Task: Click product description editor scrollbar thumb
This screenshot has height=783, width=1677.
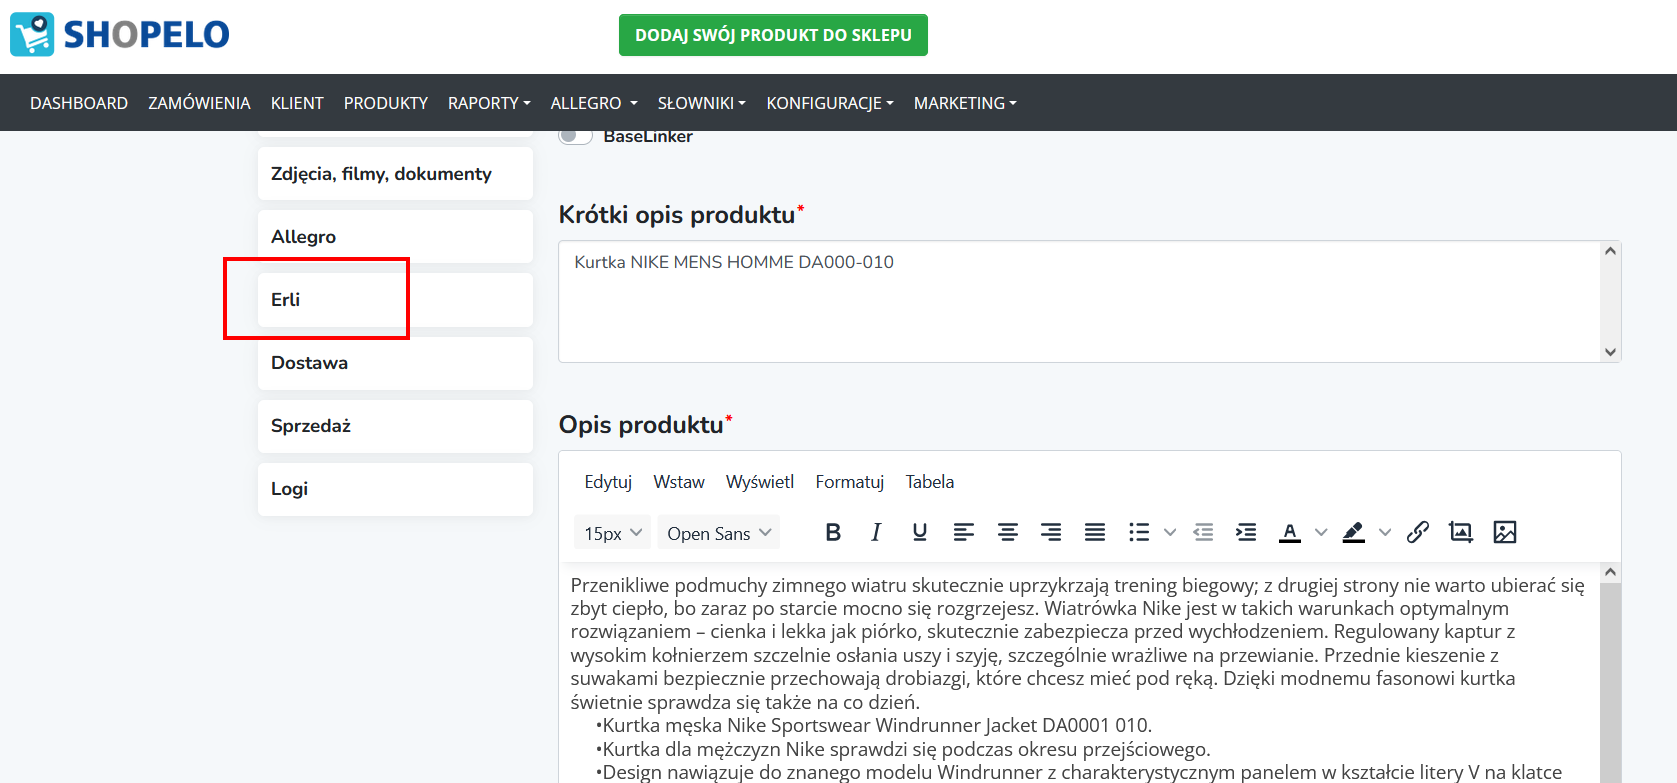Action: (1610, 683)
